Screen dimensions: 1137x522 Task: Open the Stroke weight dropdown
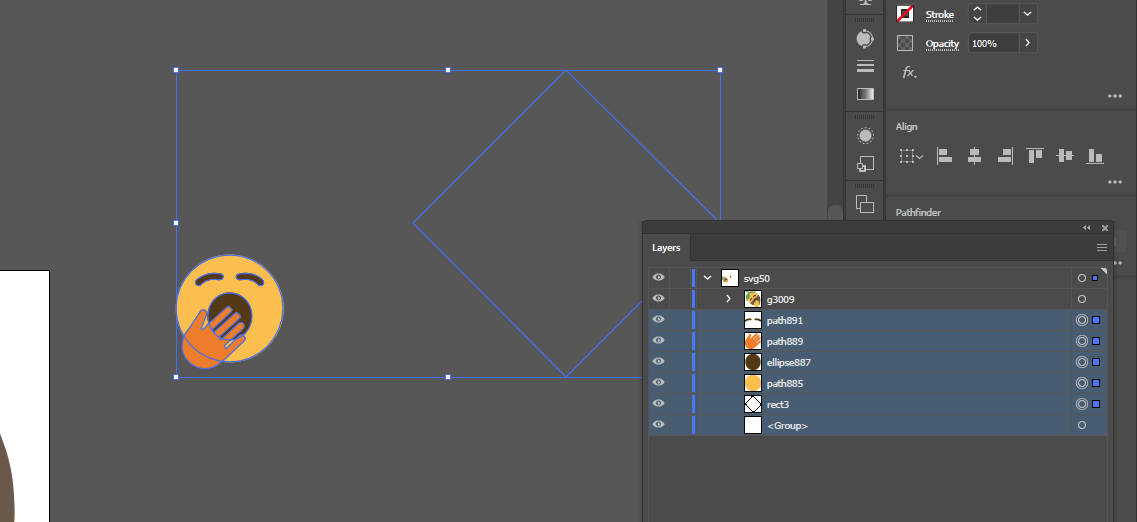1028,14
